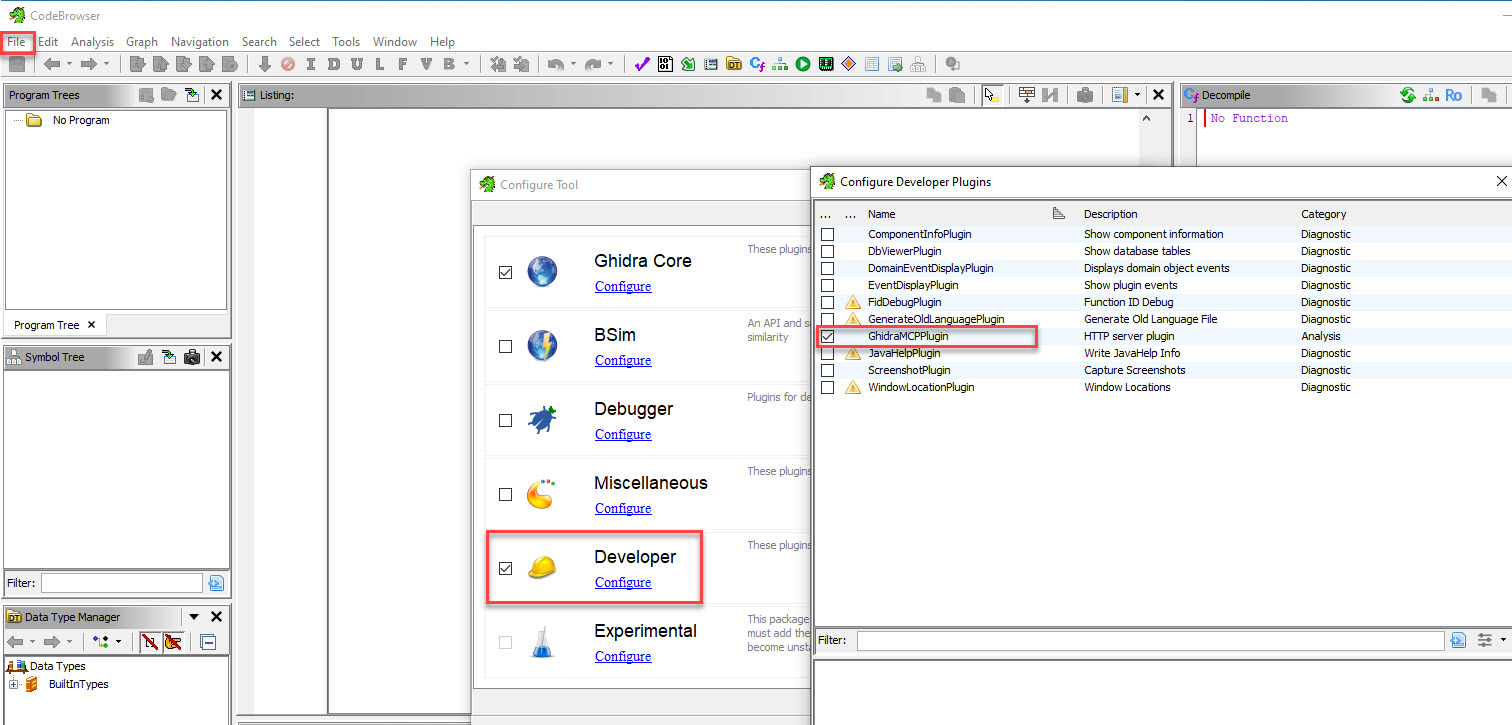Open the Listing field format dropdown arrow
The image size is (1512, 725).
pos(1137,95)
